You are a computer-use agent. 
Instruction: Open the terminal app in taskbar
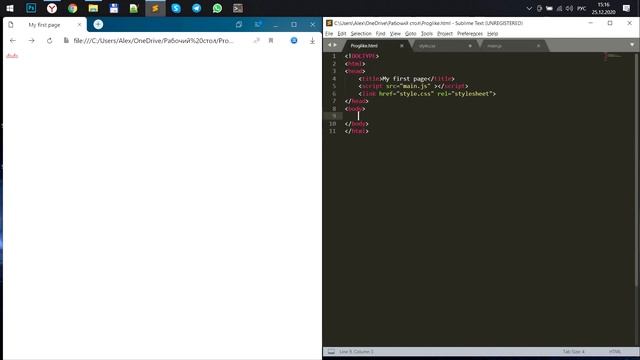[238, 8]
